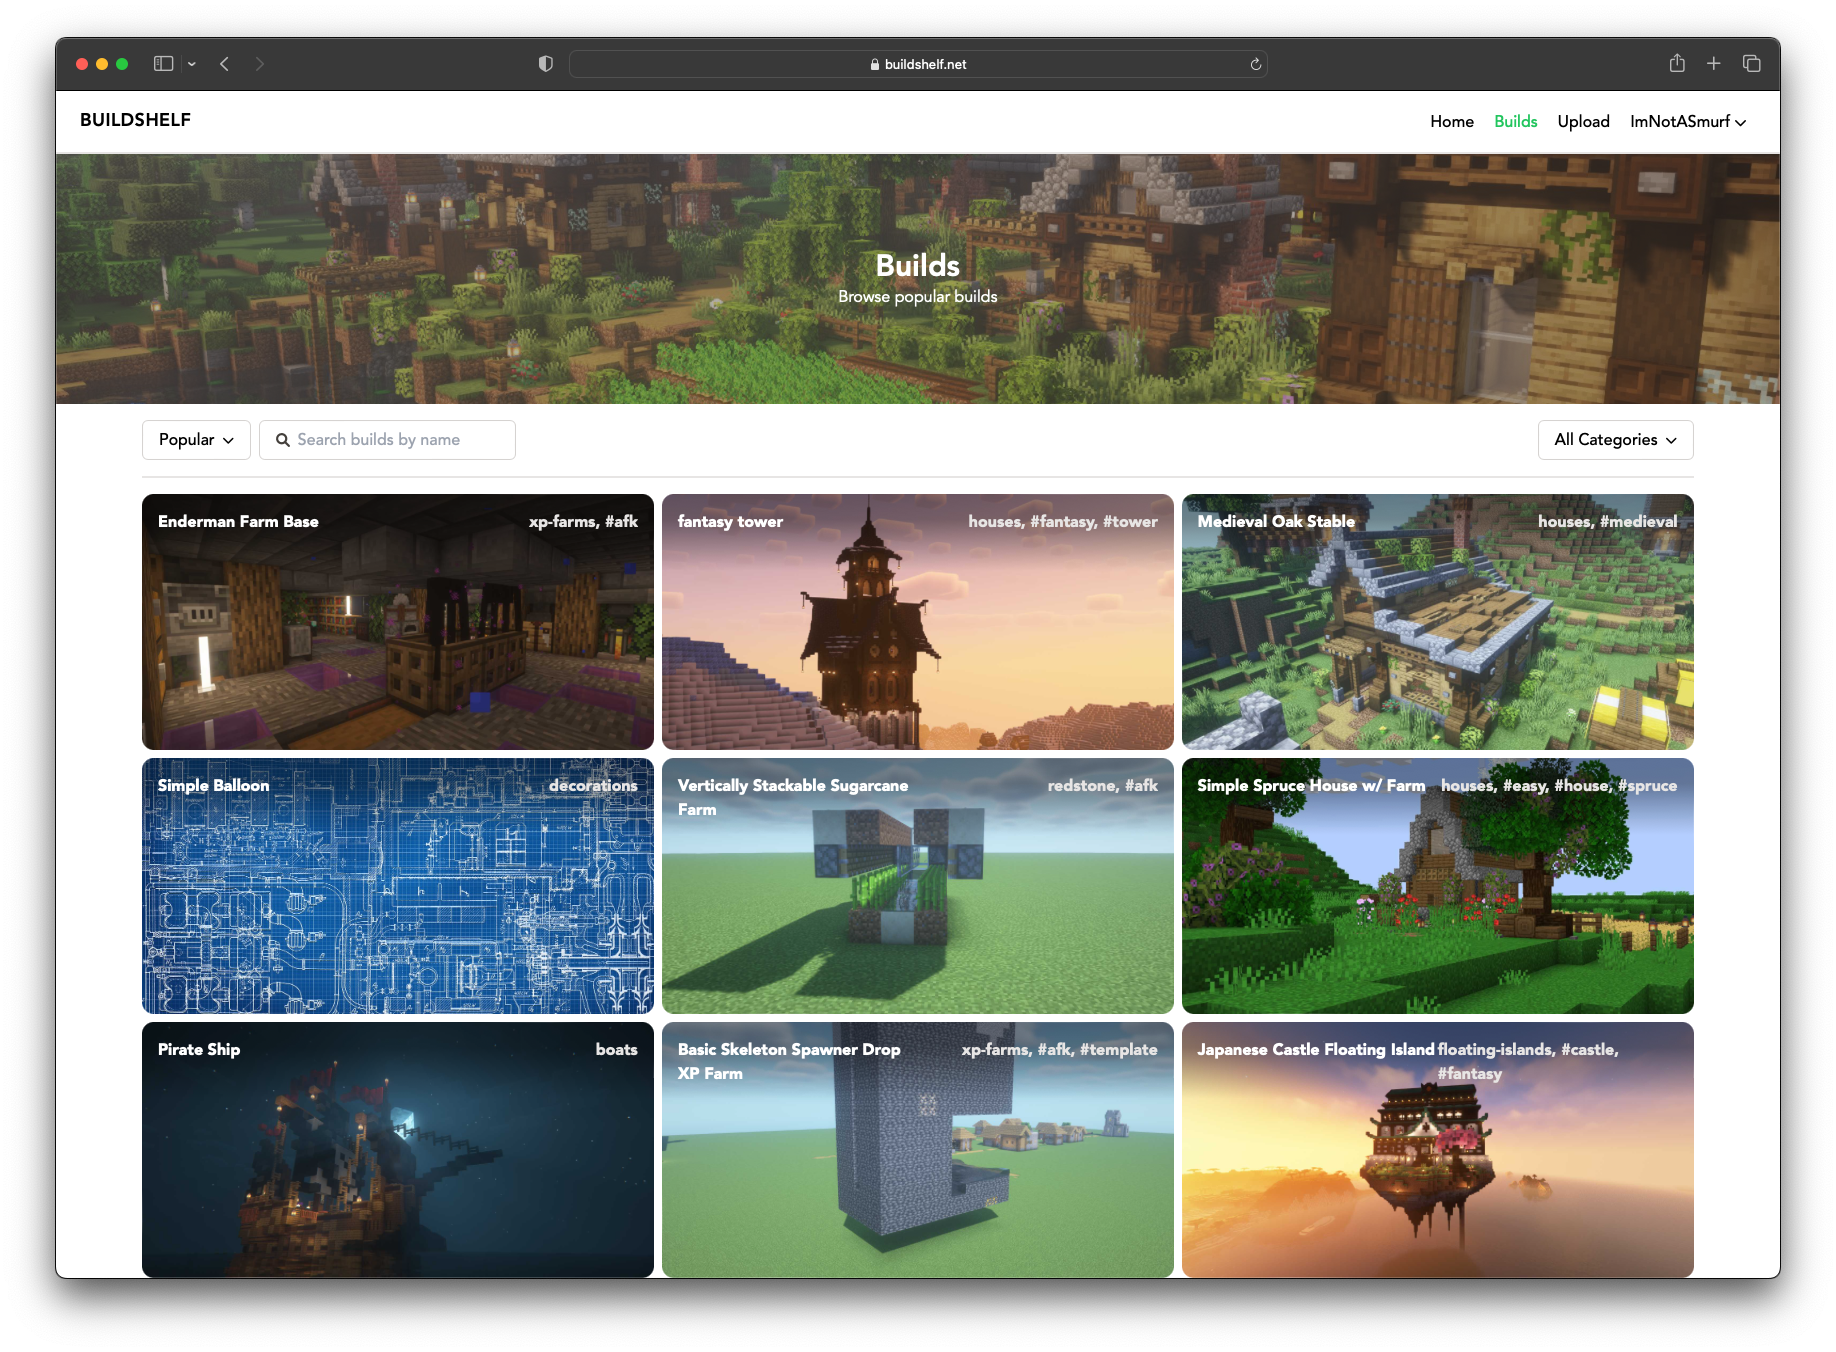The image size is (1836, 1352).
Task: Expand the ImNotASmurf account menu
Action: tap(1688, 121)
